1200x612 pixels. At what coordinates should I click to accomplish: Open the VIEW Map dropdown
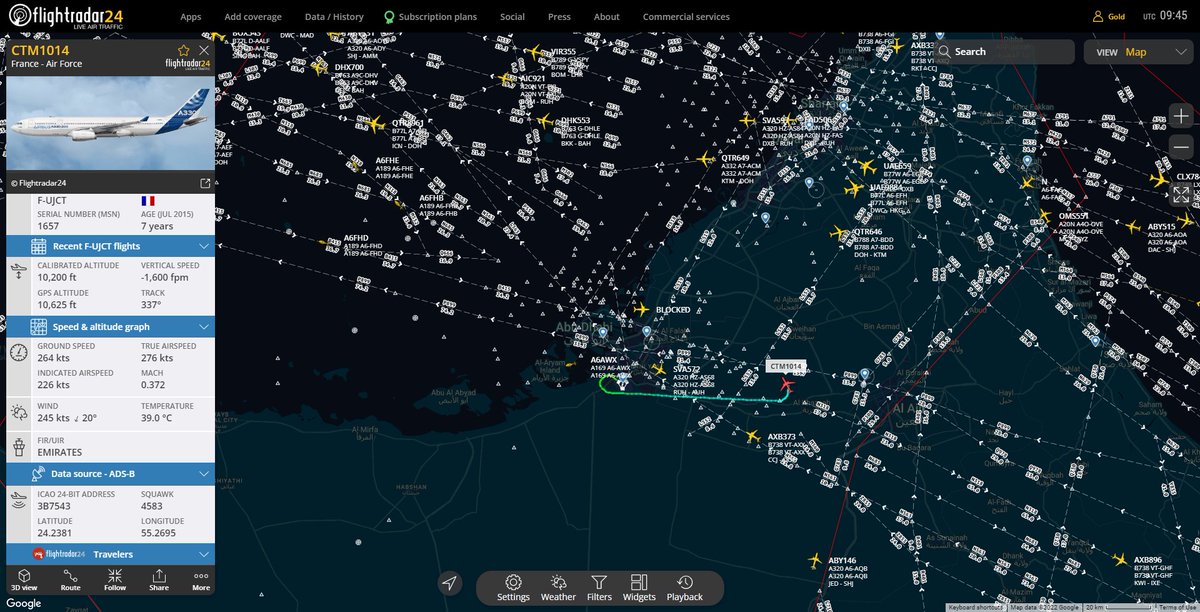point(1139,52)
